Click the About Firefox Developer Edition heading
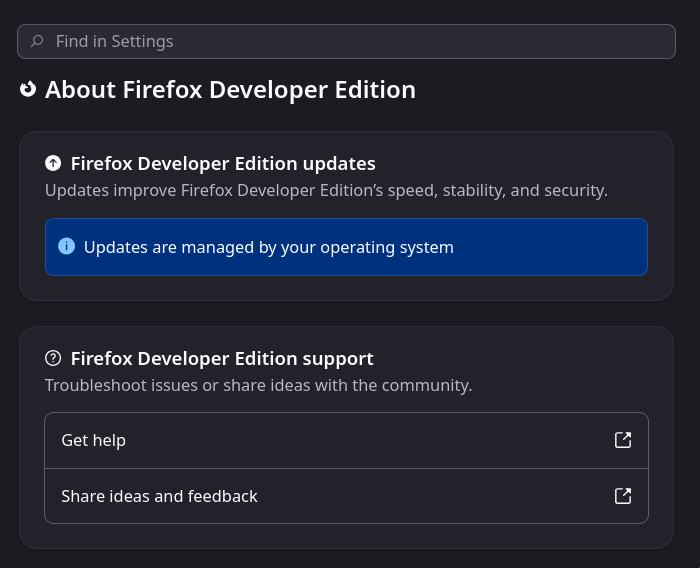700x568 pixels. pyautogui.click(x=230, y=89)
